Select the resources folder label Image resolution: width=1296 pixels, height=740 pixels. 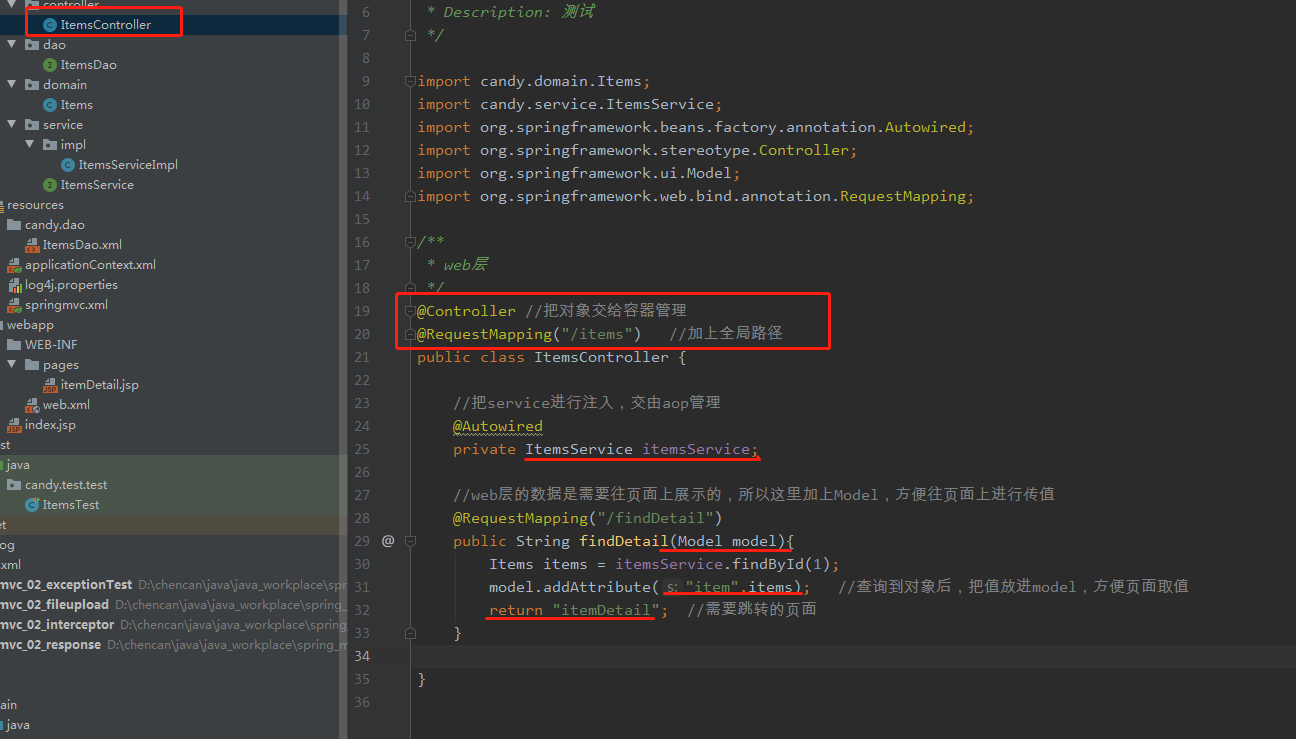(x=35, y=205)
